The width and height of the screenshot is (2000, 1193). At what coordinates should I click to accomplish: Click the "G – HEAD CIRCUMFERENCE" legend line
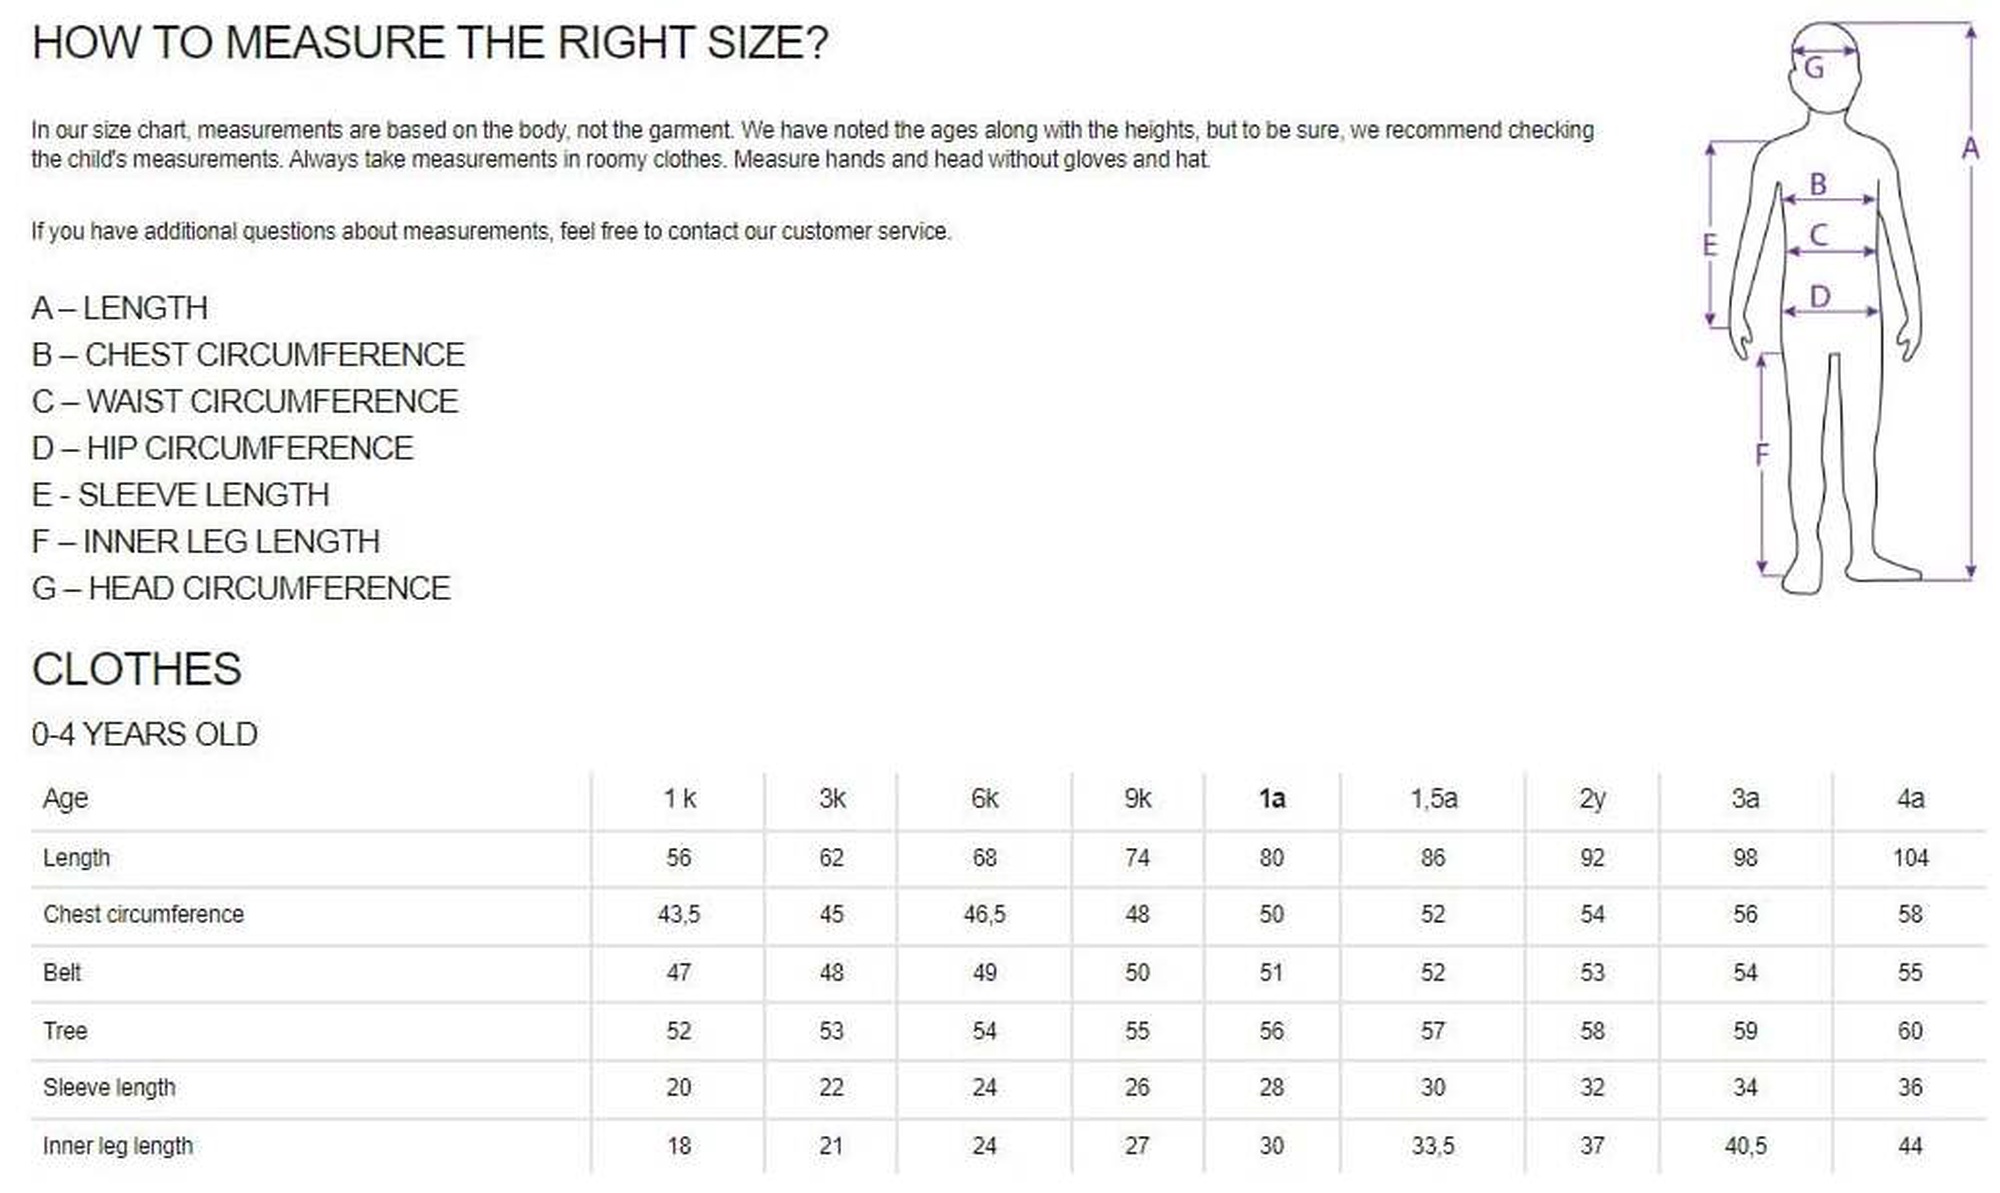tap(241, 588)
